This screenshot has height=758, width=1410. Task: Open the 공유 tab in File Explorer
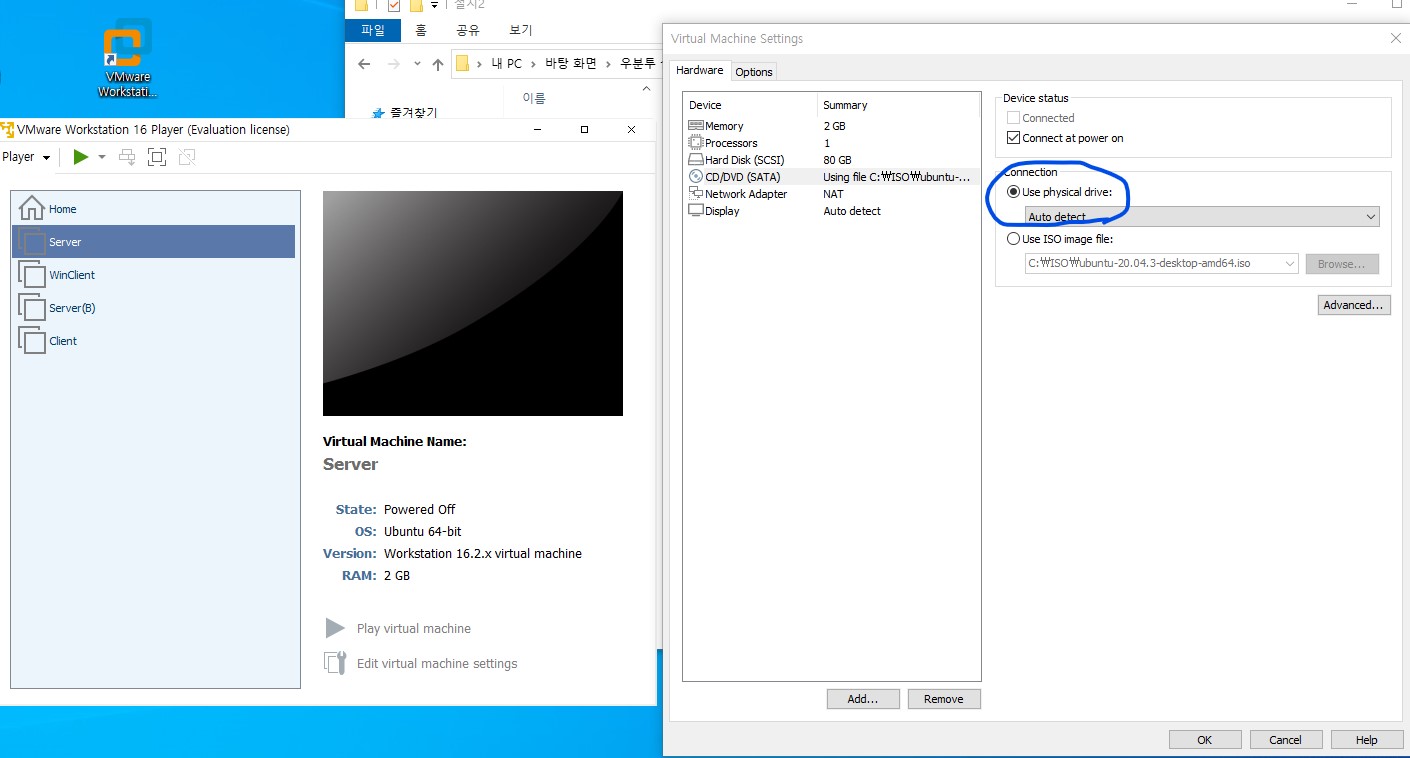[468, 31]
